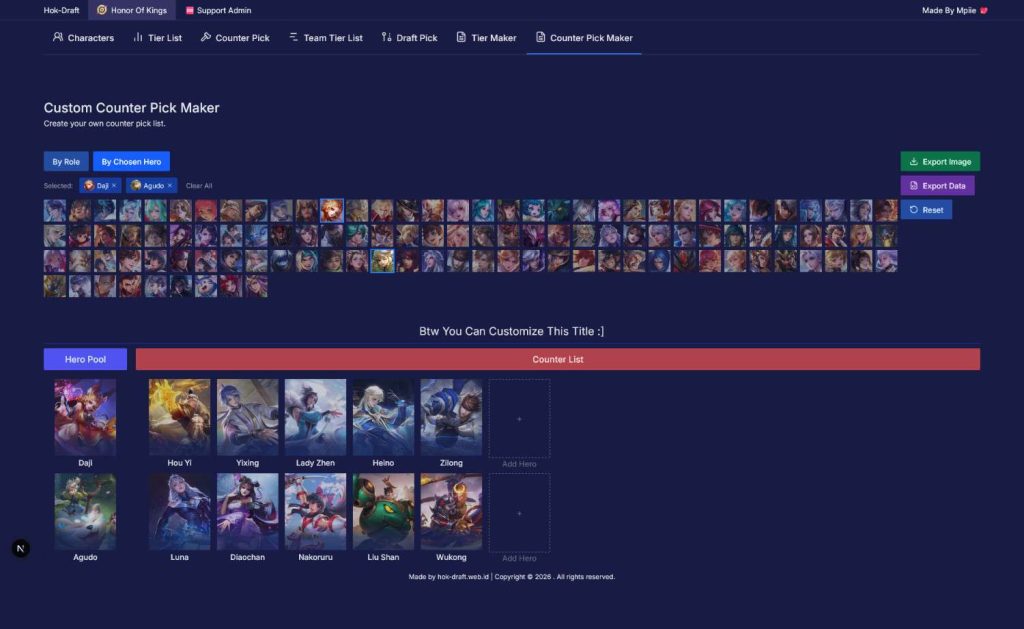Open the Draft Pick tab

pyautogui.click(x=409, y=38)
